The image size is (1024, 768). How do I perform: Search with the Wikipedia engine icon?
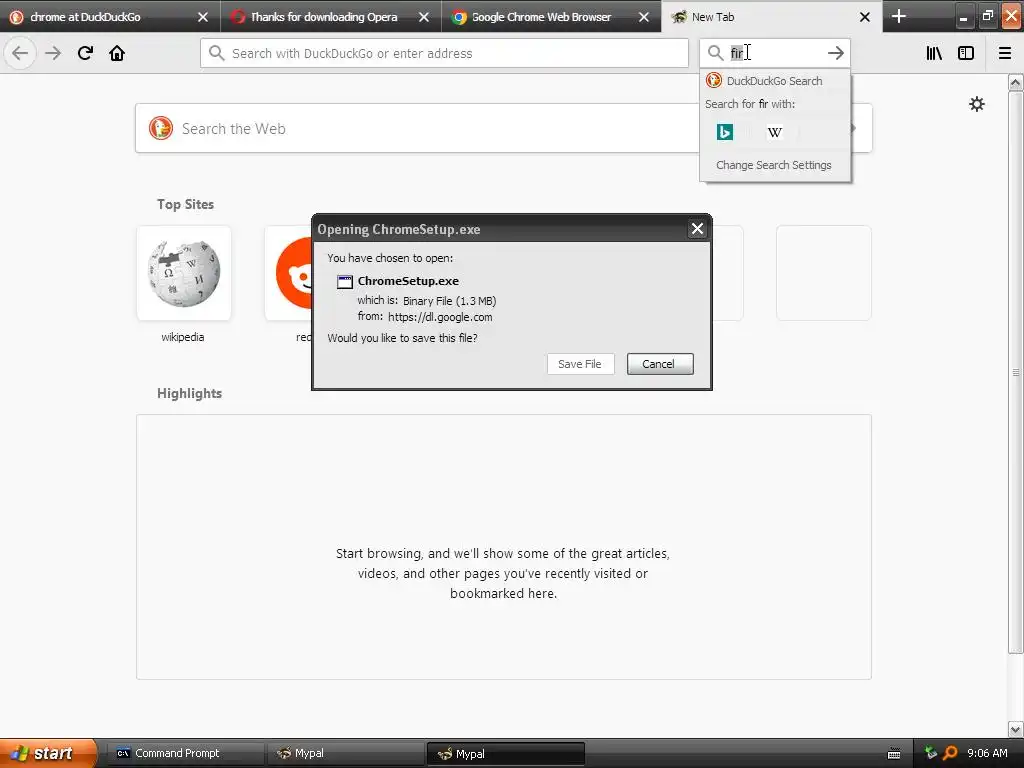[x=775, y=132]
